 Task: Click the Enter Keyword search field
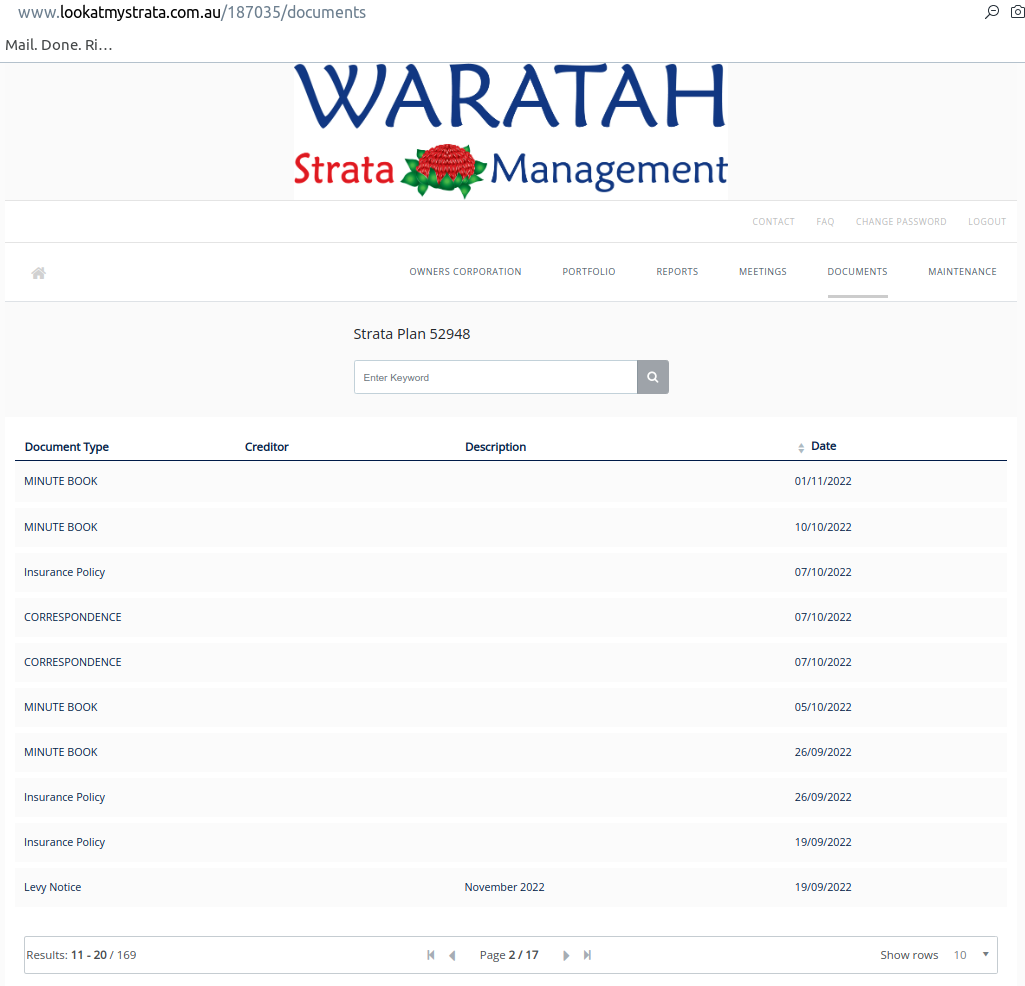pyautogui.click(x=495, y=377)
